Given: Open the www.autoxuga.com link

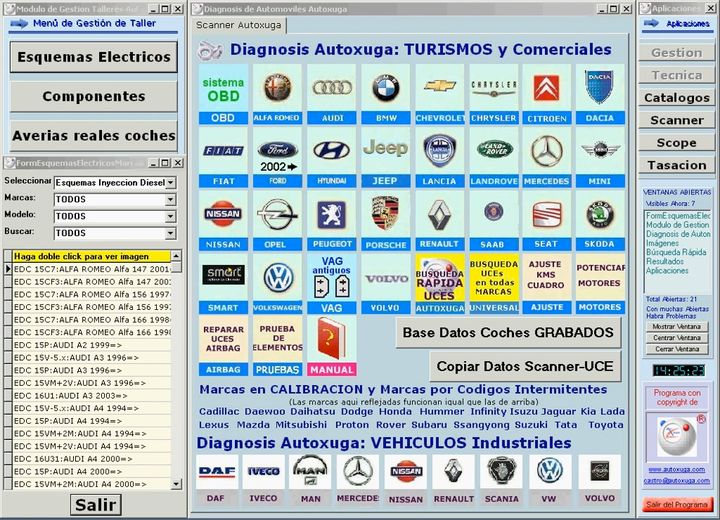Looking at the screenshot, I should [x=677, y=469].
